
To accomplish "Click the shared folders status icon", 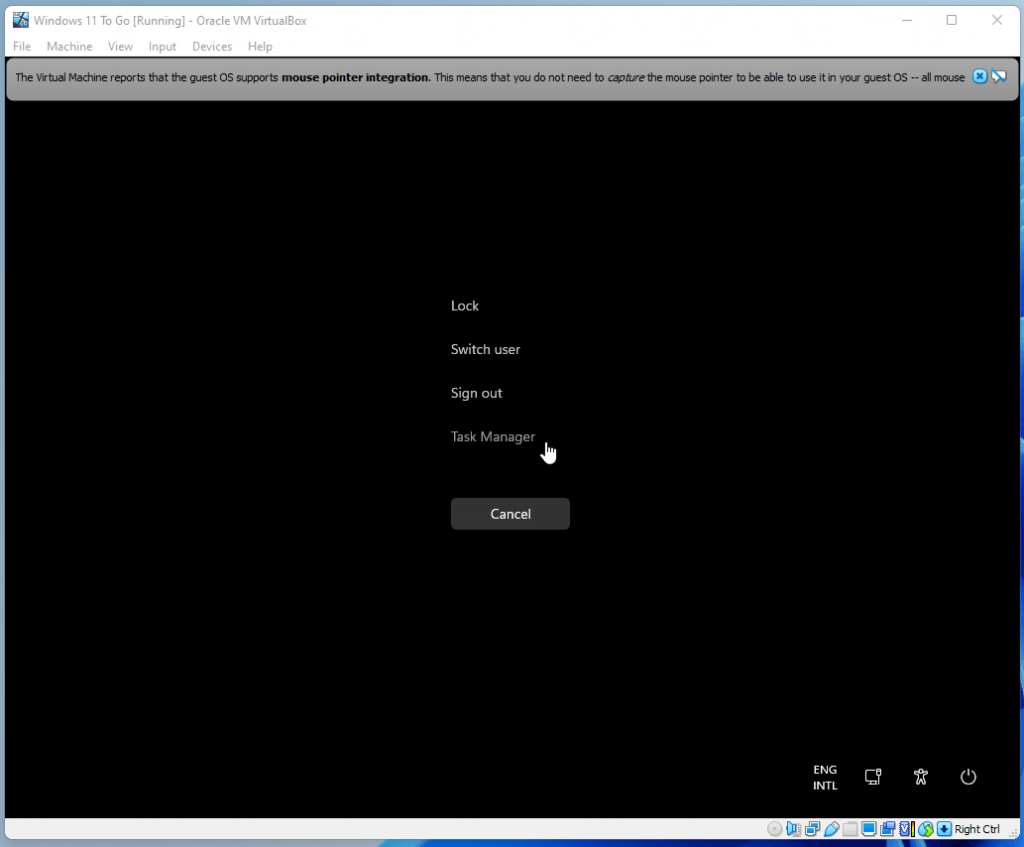I will click(849, 829).
